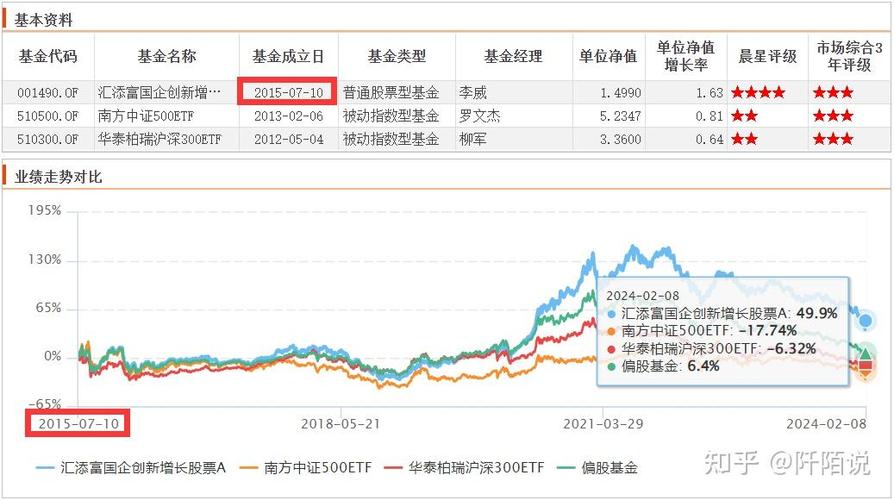Click the 基本资料 section heading
The height and width of the screenshot is (500, 894).
[43, 21]
